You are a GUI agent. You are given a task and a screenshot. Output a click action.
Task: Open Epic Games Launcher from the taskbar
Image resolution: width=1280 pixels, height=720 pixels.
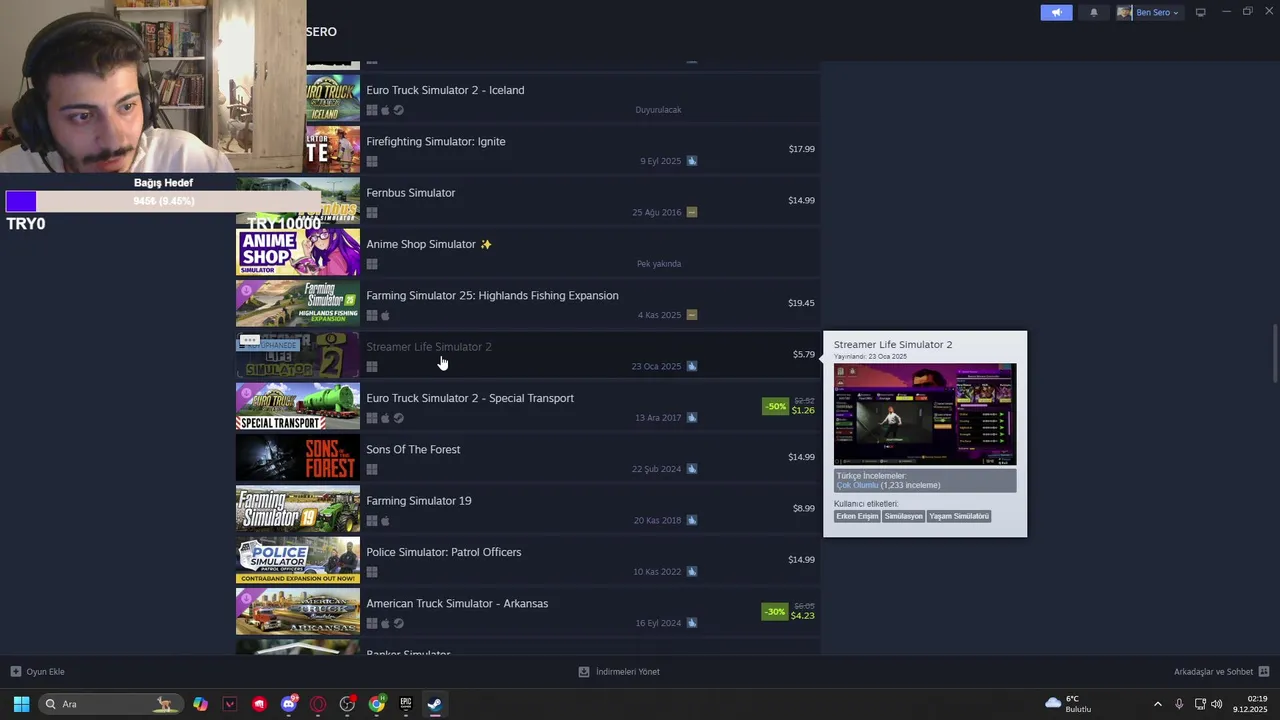(405, 704)
